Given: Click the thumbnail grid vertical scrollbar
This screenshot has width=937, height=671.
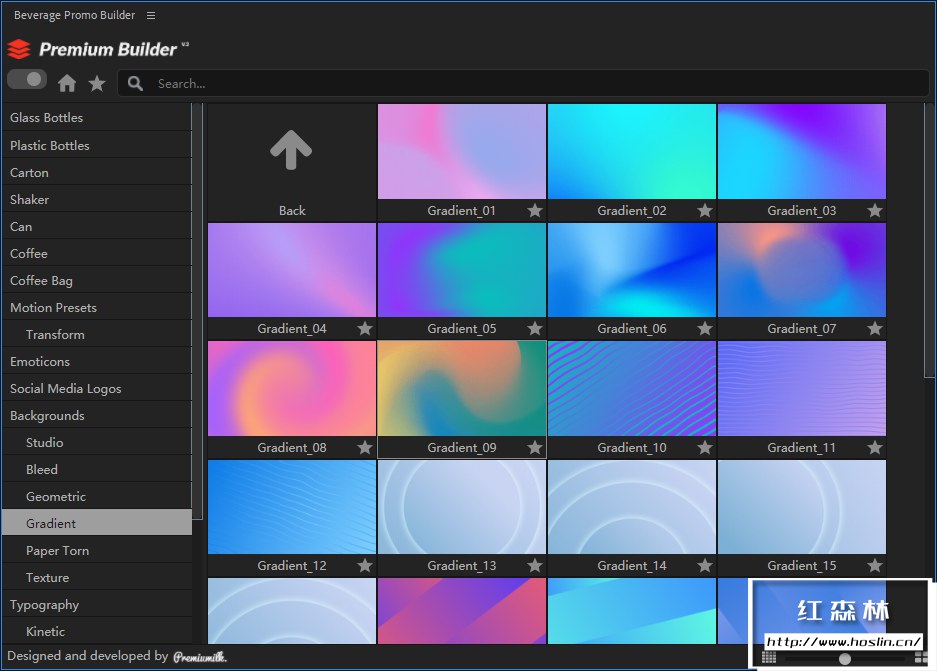Looking at the screenshot, I should tap(928, 240).
